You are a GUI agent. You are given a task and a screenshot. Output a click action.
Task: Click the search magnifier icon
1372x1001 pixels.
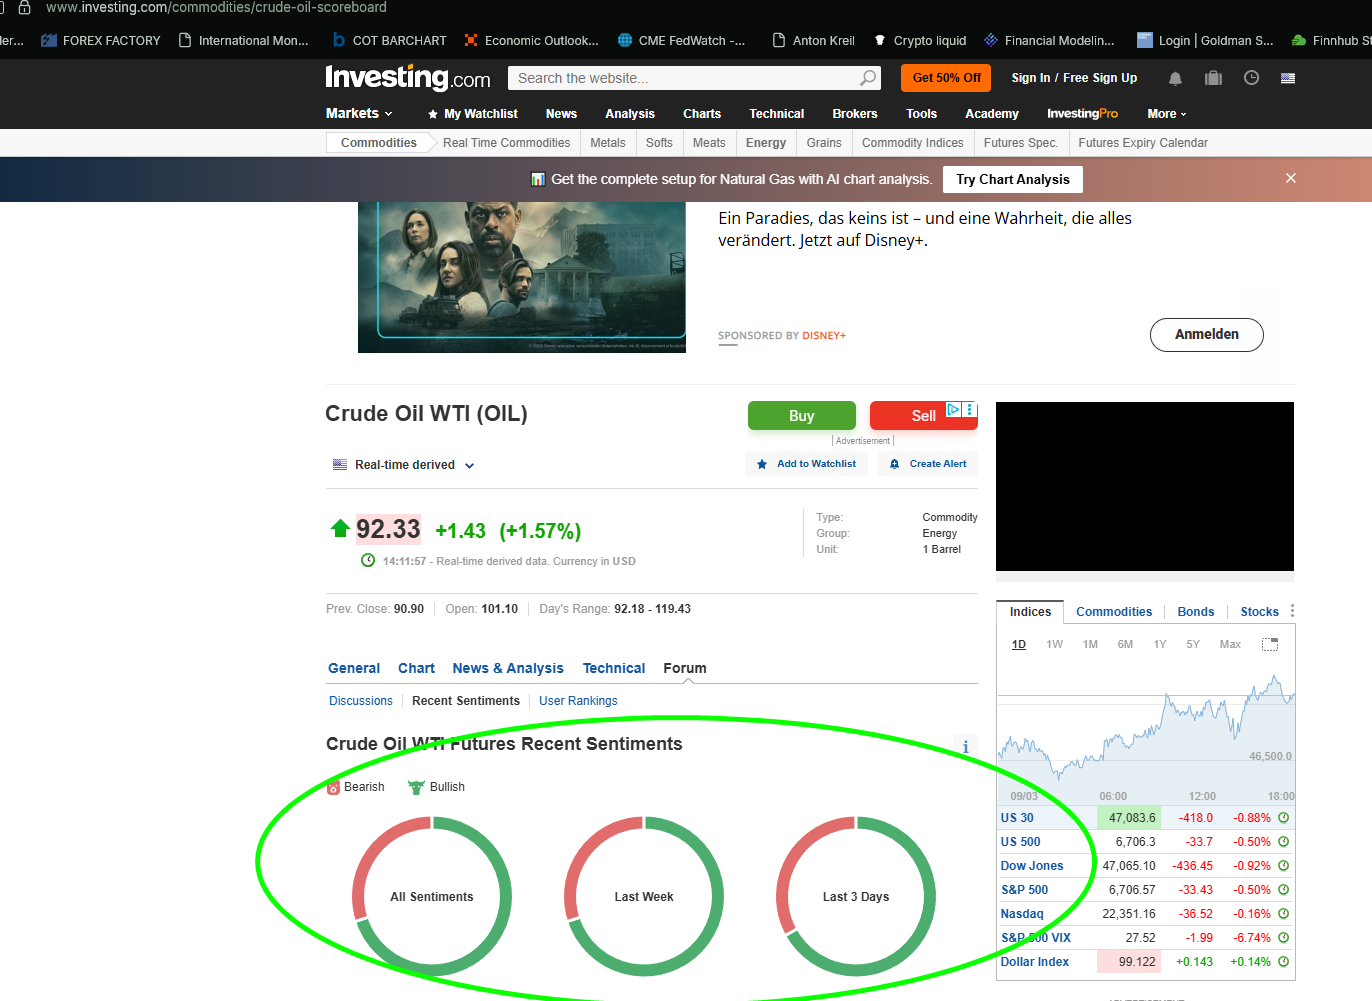pos(868,78)
